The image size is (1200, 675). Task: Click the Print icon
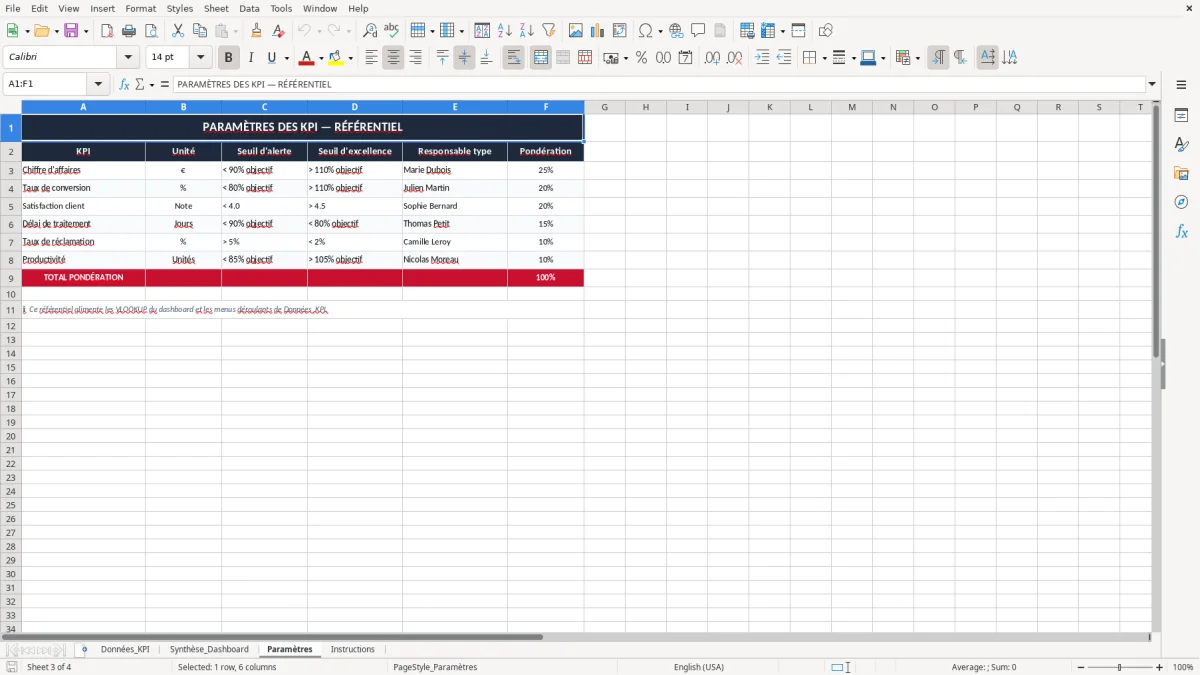129,31
